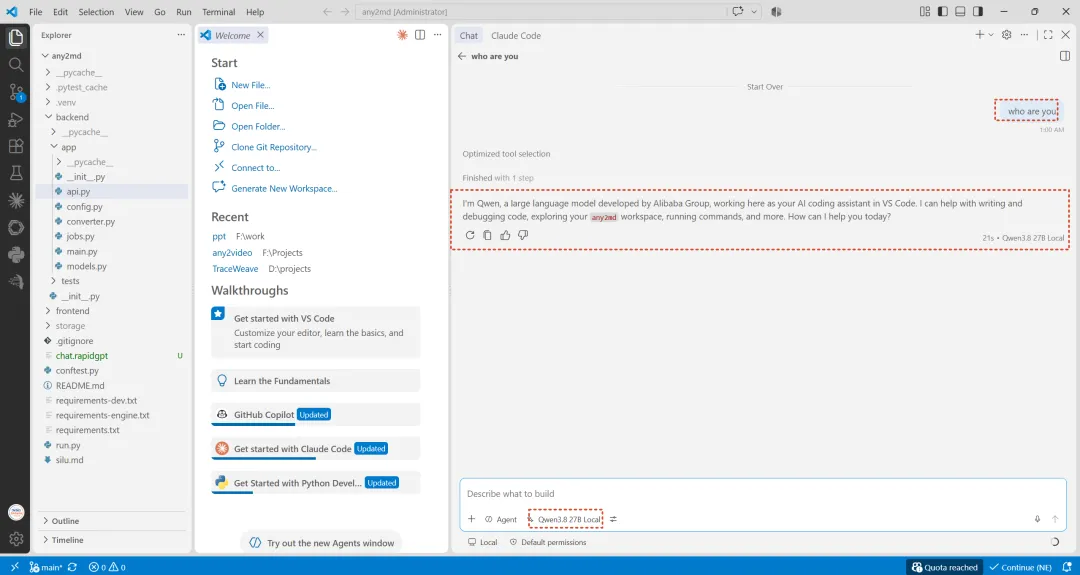Open the Explorer view in activity bar

pos(15,36)
